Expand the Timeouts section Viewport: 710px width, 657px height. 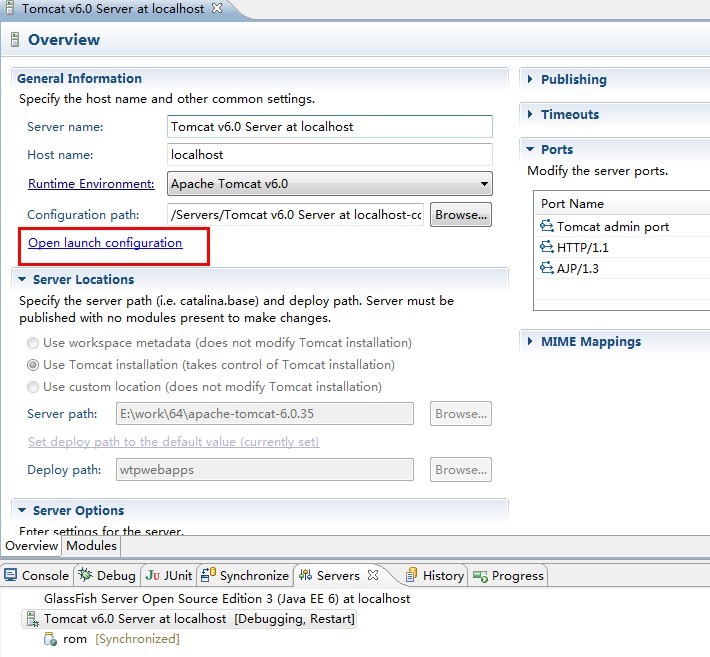tap(530, 114)
